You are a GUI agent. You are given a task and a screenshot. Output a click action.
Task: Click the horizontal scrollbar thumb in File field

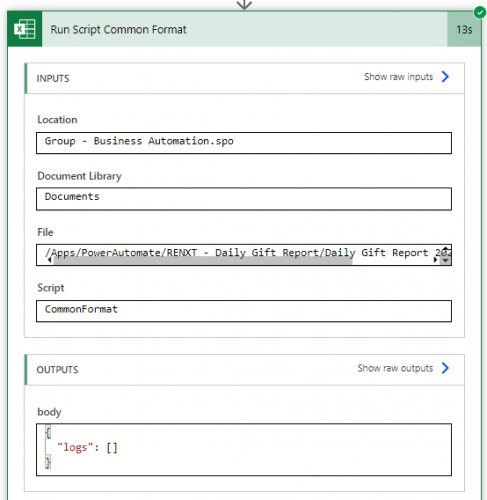pos(203,261)
